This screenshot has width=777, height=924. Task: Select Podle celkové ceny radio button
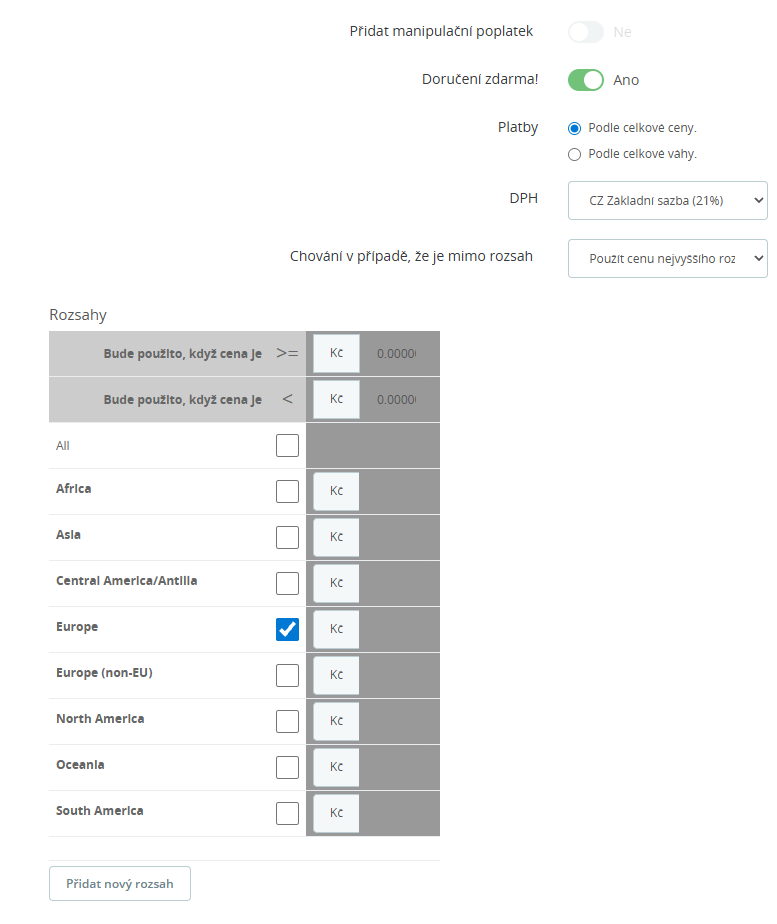tap(574, 128)
